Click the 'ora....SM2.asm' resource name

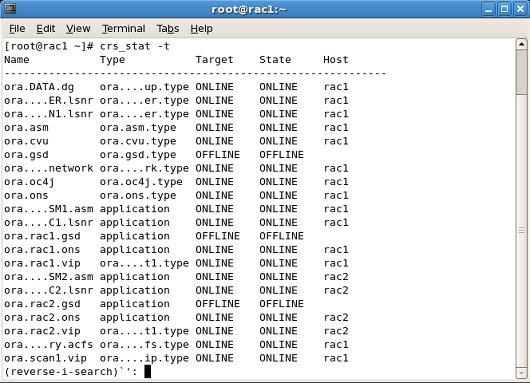(x=48, y=277)
